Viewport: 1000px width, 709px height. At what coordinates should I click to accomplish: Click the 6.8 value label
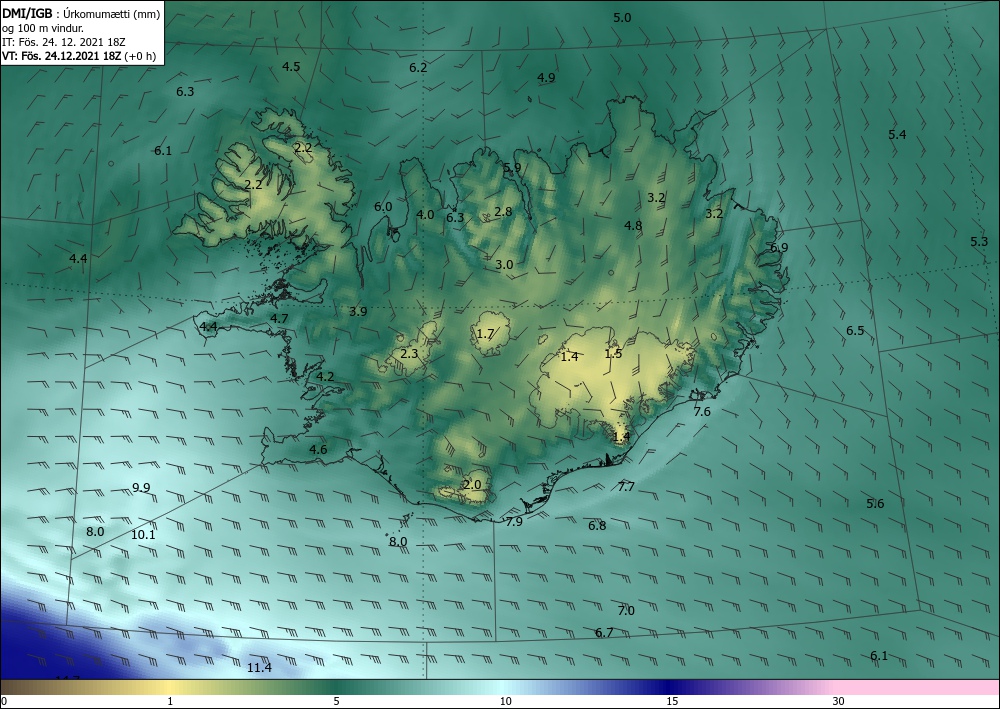tap(598, 526)
